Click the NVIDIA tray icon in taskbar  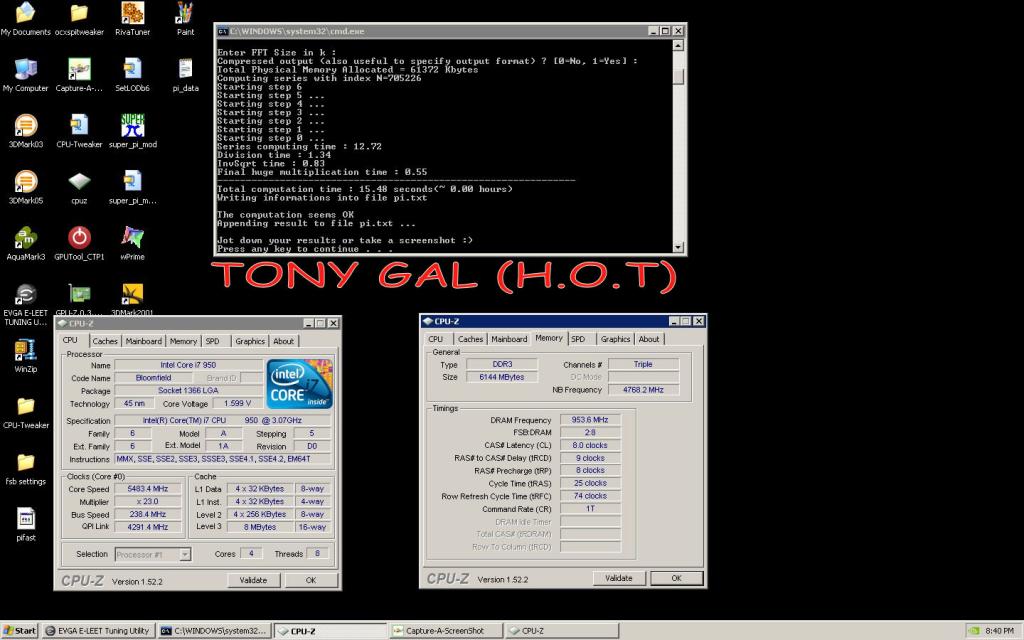click(974, 631)
